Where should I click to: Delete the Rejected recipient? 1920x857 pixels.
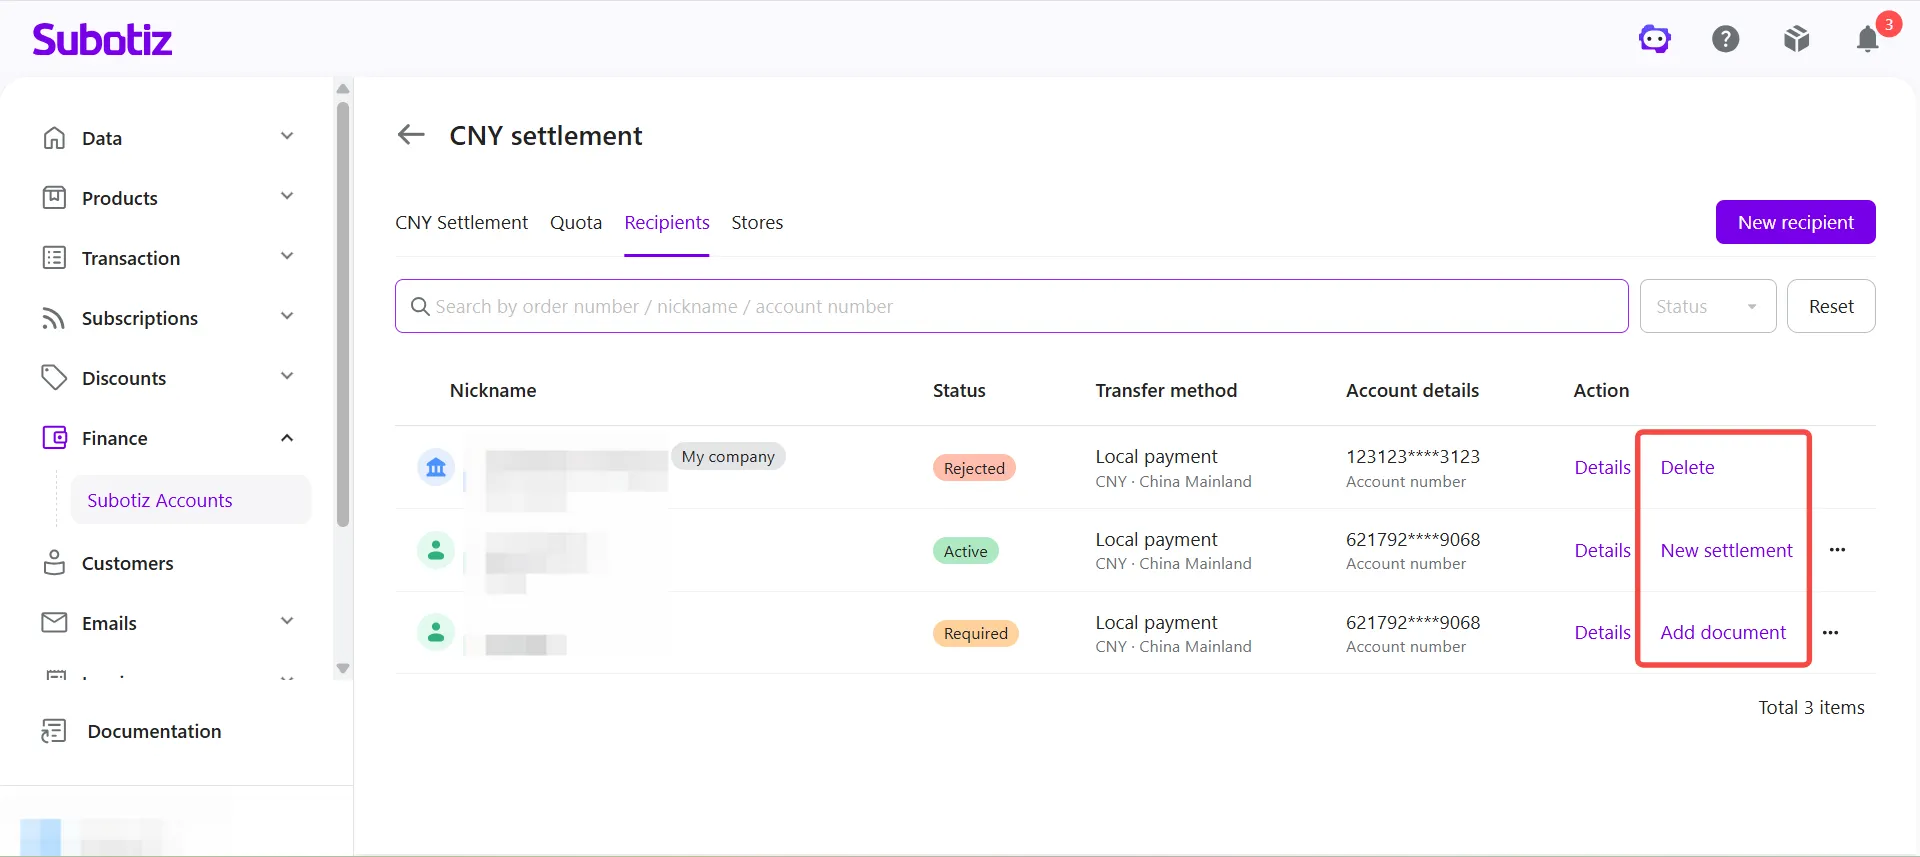click(x=1687, y=467)
